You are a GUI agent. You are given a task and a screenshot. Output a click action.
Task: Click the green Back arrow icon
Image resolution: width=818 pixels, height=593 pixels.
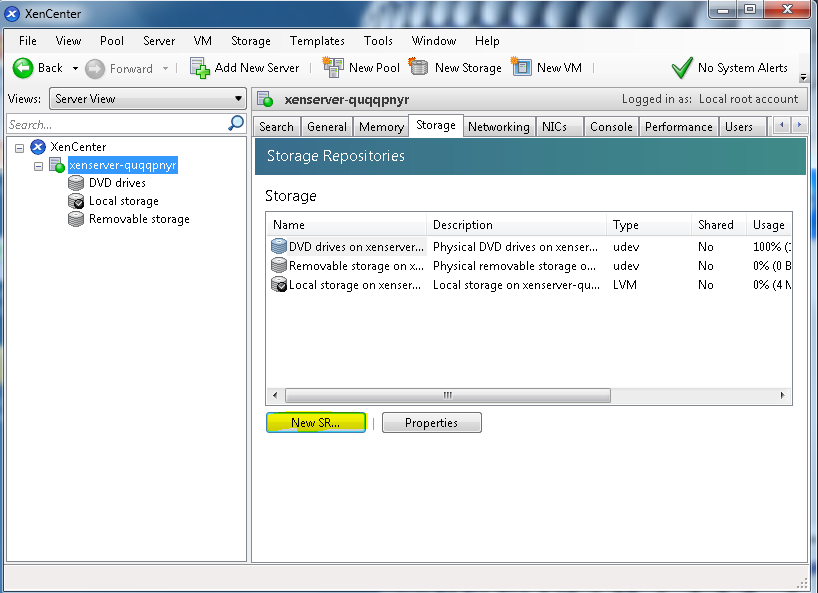[x=23, y=68]
